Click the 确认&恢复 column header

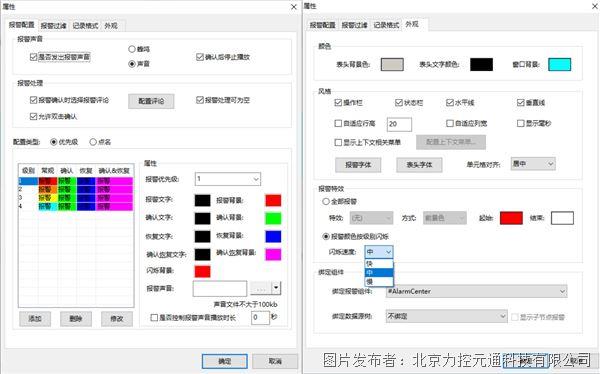coord(114,171)
